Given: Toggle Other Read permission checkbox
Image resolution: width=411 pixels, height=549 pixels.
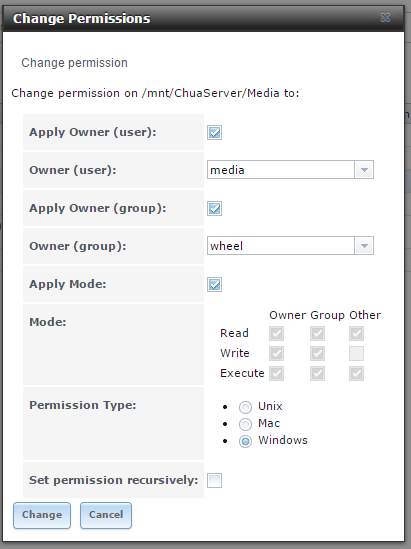Looking at the screenshot, I should click(x=356, y=333).
